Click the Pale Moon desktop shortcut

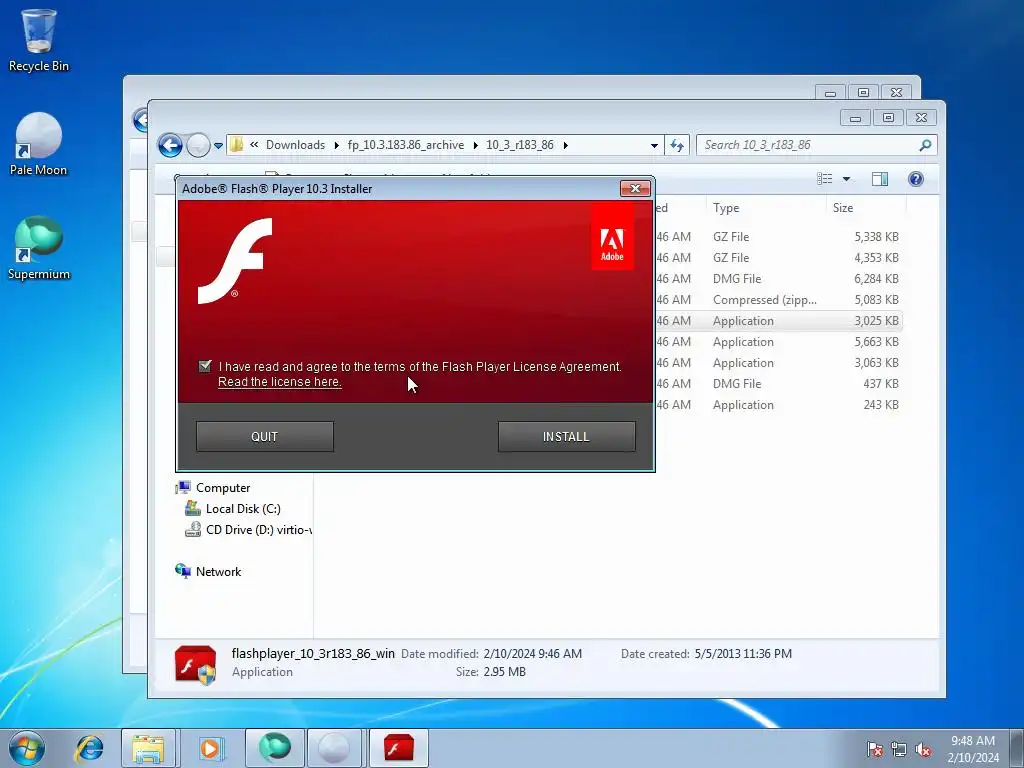pos(39,144)
